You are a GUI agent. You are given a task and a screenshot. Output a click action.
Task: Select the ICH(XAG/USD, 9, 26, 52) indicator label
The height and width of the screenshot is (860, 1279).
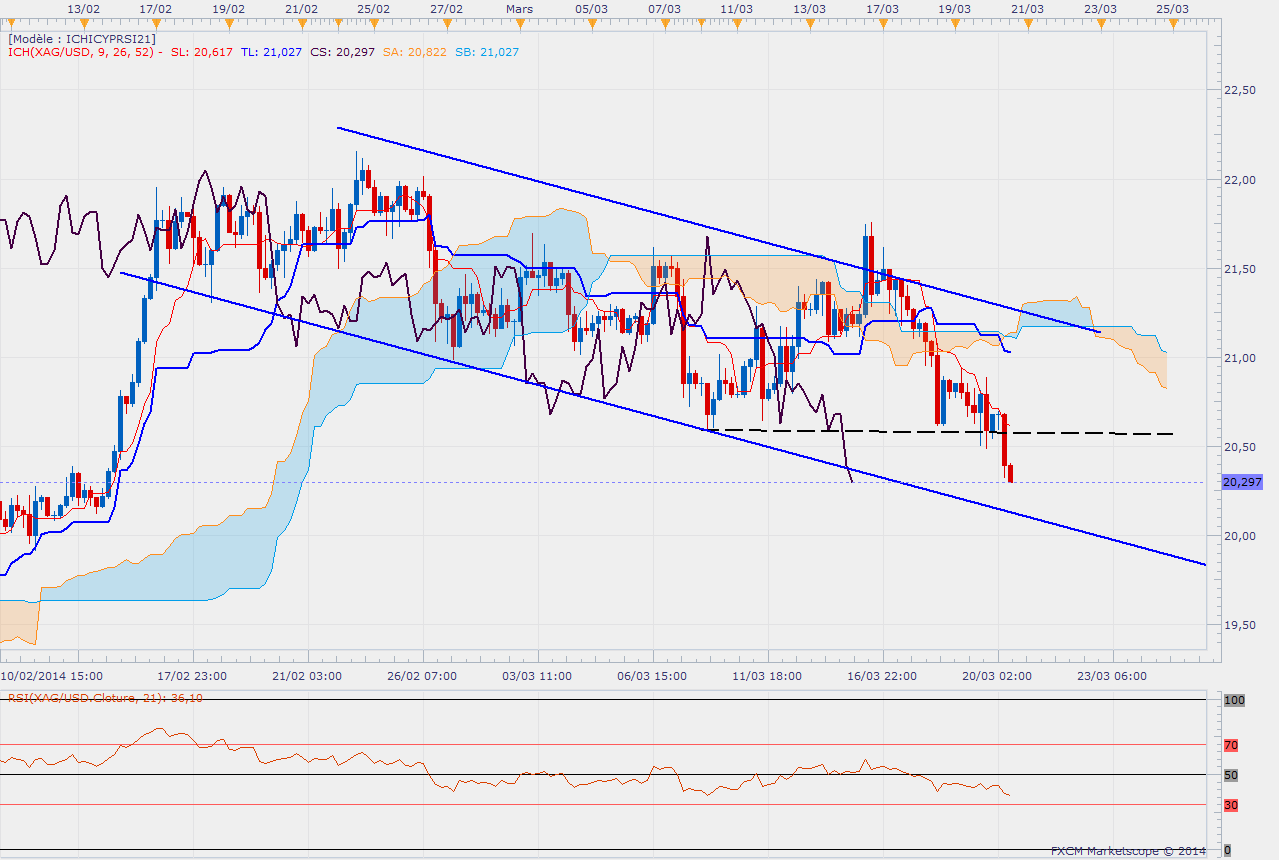pyautogui.click(x=80, y=52)
